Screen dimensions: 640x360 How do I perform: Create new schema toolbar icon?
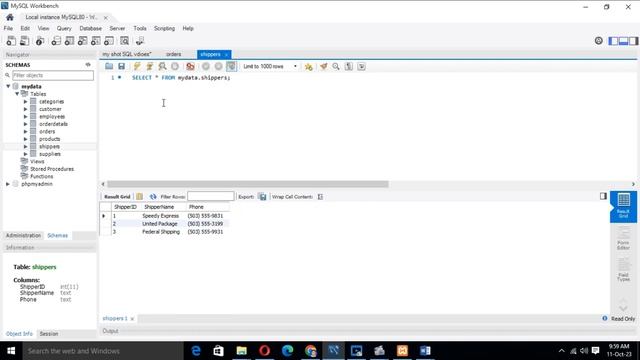click(x=56, y=41)
